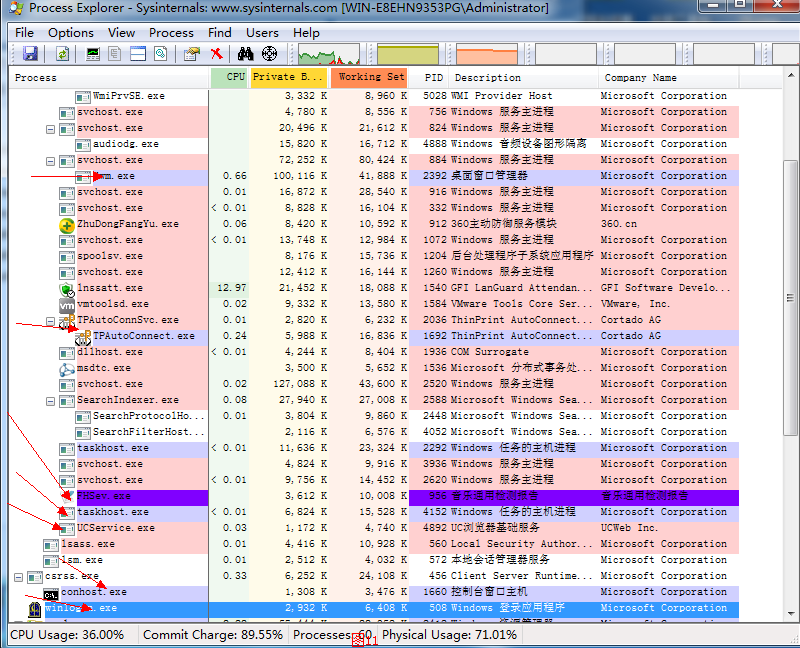Click the vertical scrollbar down arrow
This screenshot has width=800, height=648.
(791, 614)
